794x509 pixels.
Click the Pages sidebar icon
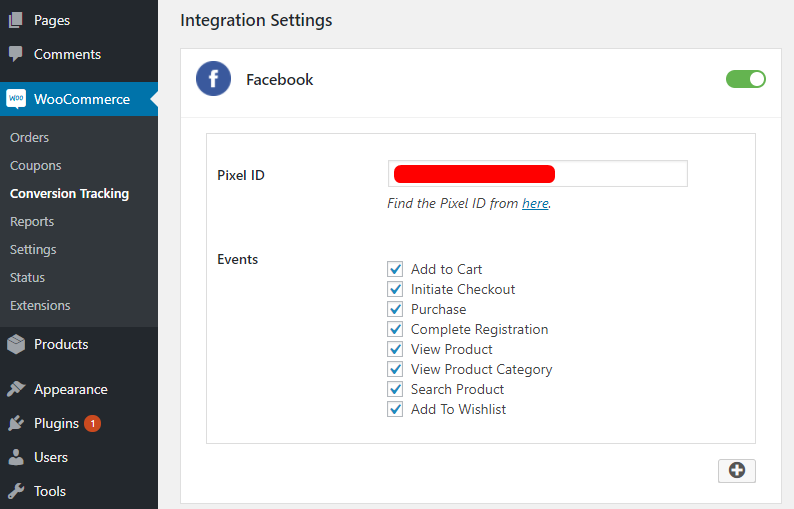click(16, 20)
